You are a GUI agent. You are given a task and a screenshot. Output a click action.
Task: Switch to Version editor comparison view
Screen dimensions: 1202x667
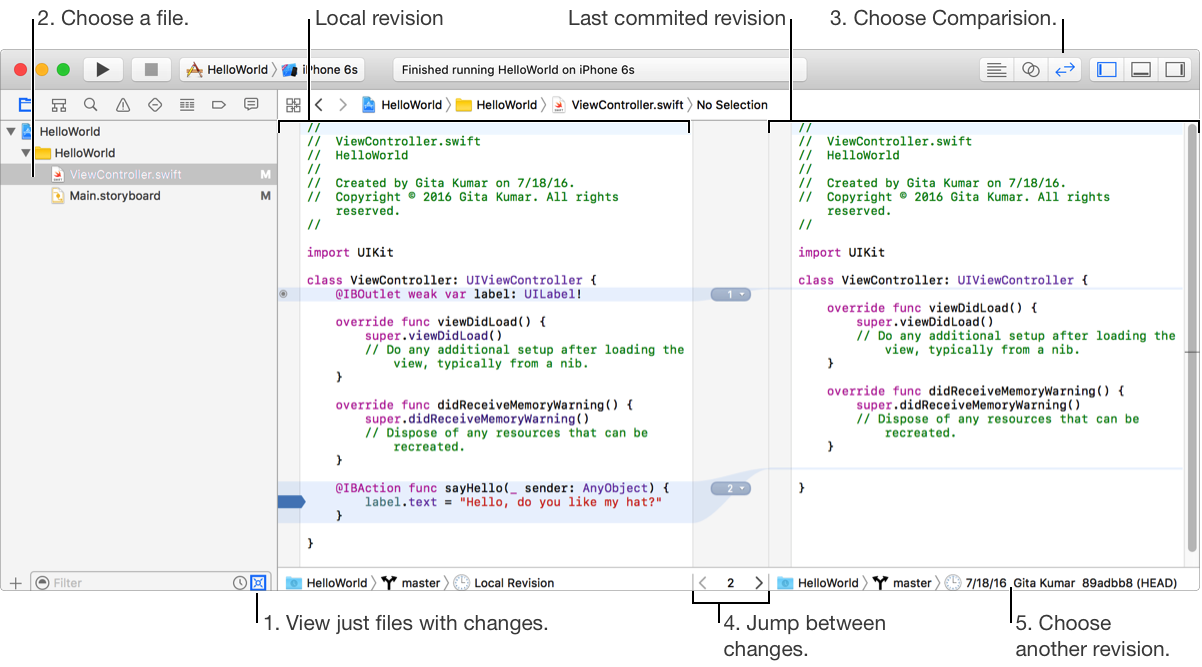point(1064,70)
